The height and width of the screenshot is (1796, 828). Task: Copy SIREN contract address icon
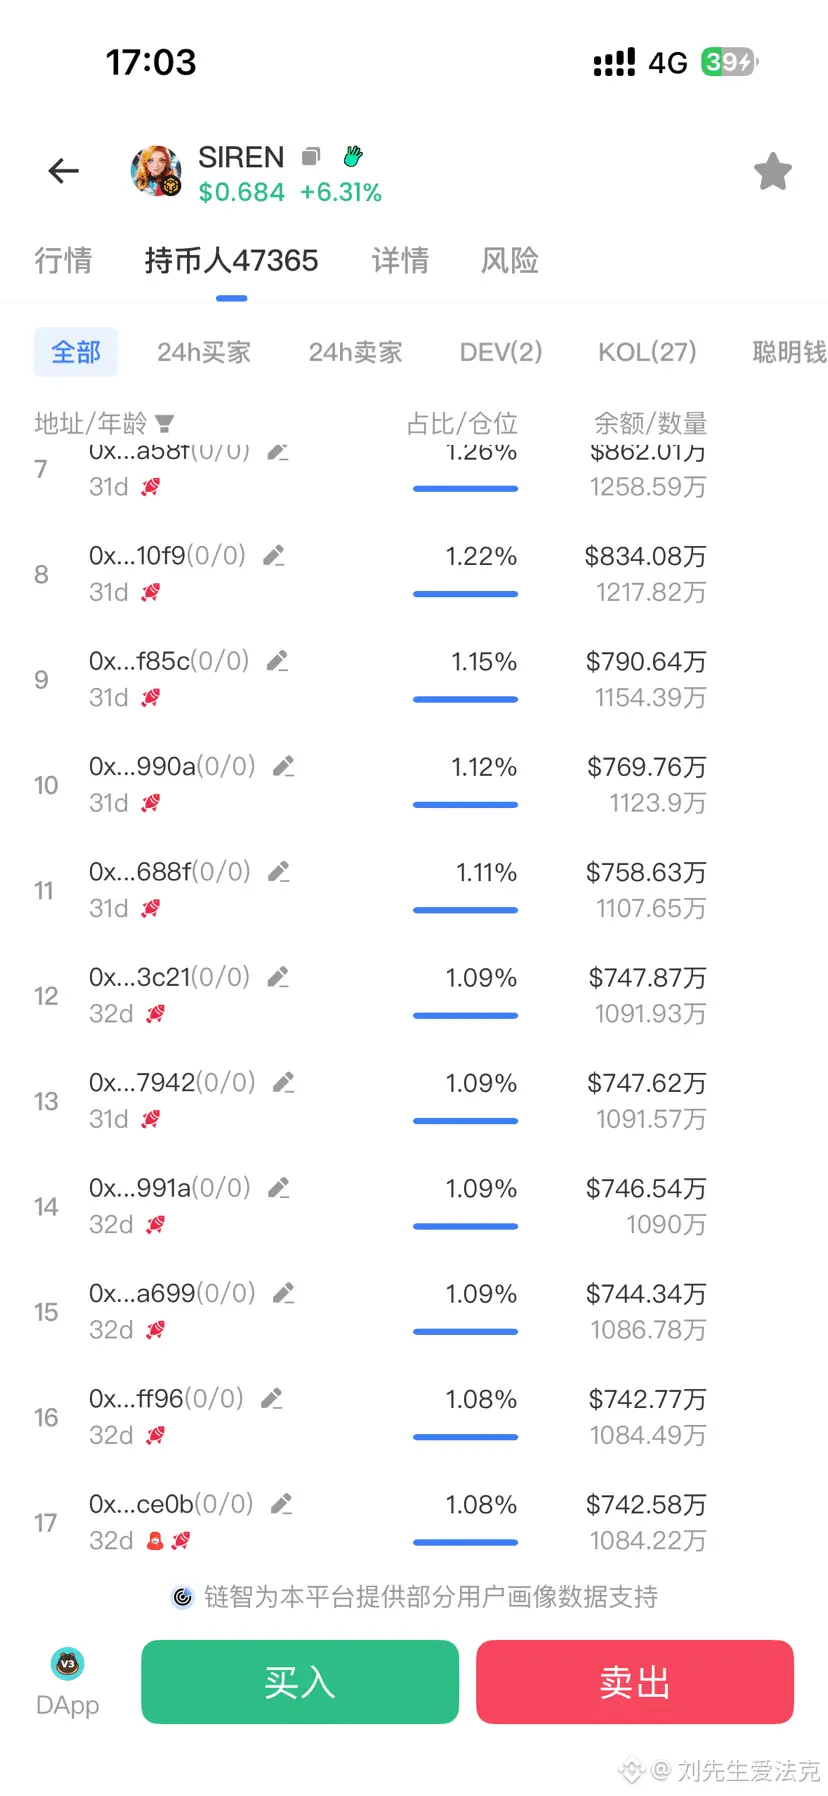click(x=311, y=156)
